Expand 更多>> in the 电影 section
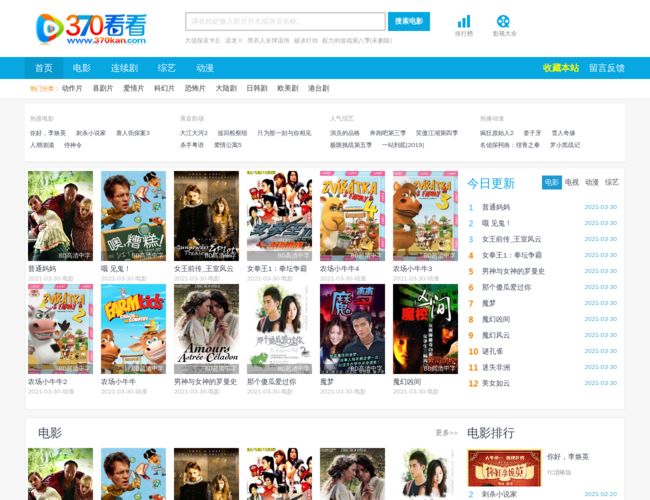The width and height of the screenshot is (650, 500). click(446, 433)
